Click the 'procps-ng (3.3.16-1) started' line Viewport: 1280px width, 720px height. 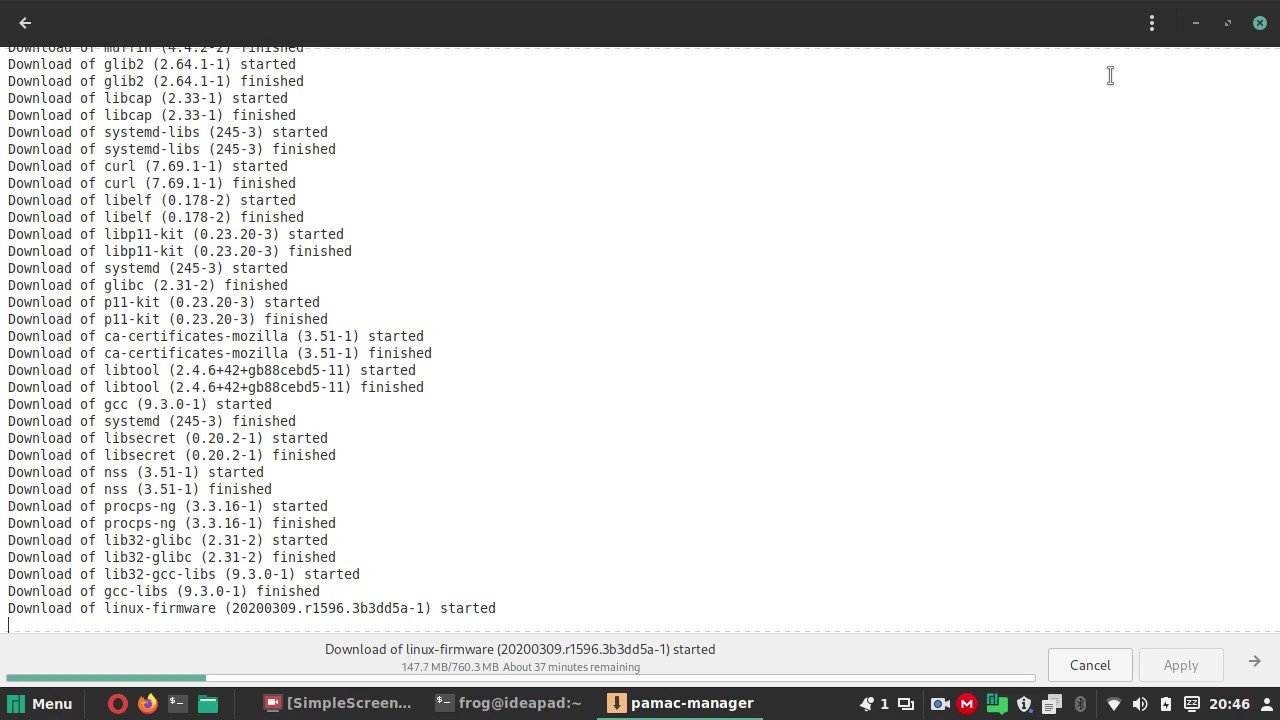(168, 506)
